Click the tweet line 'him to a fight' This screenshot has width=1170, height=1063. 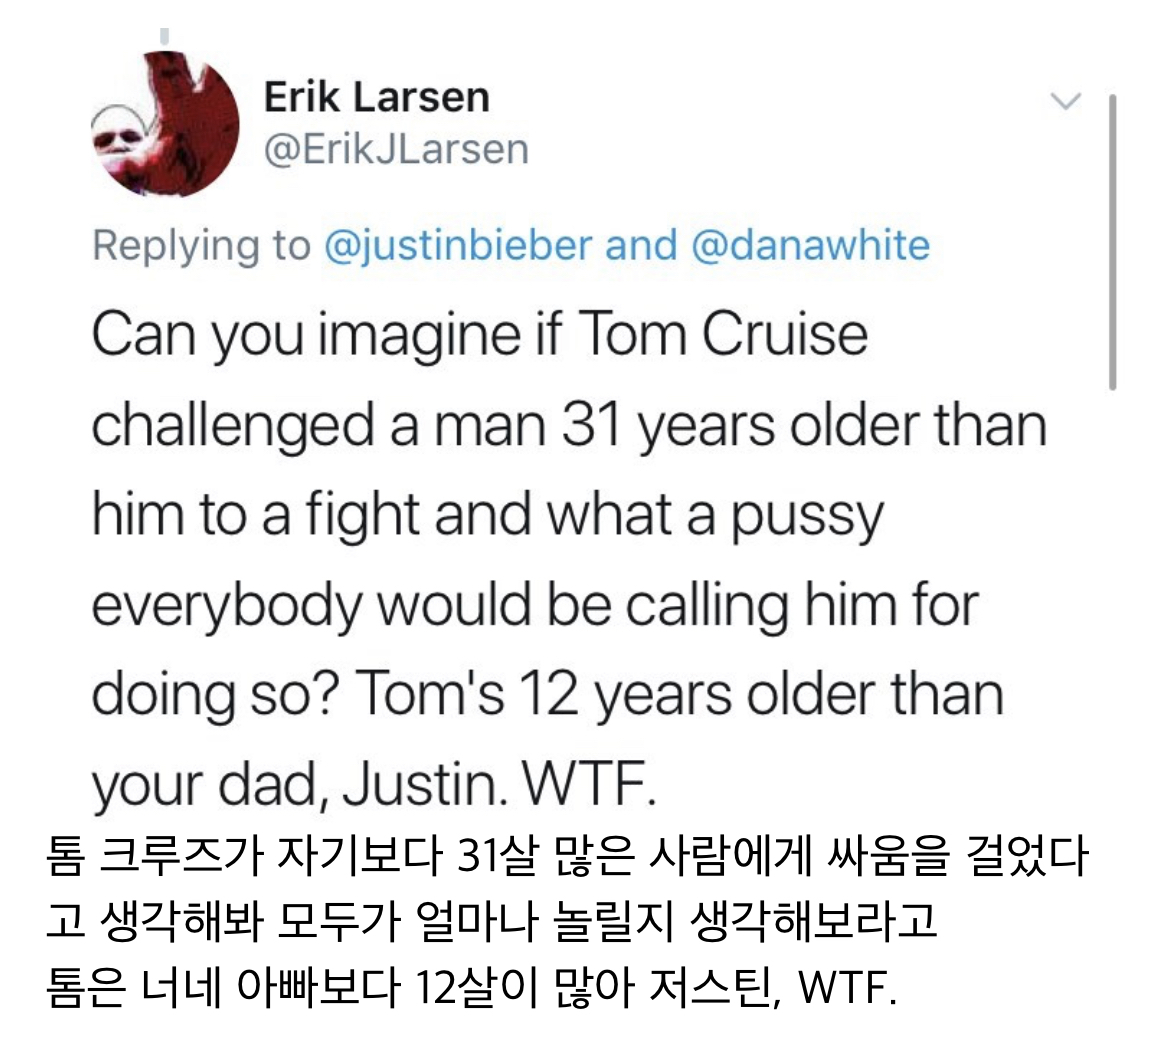(x=488, y=515)
